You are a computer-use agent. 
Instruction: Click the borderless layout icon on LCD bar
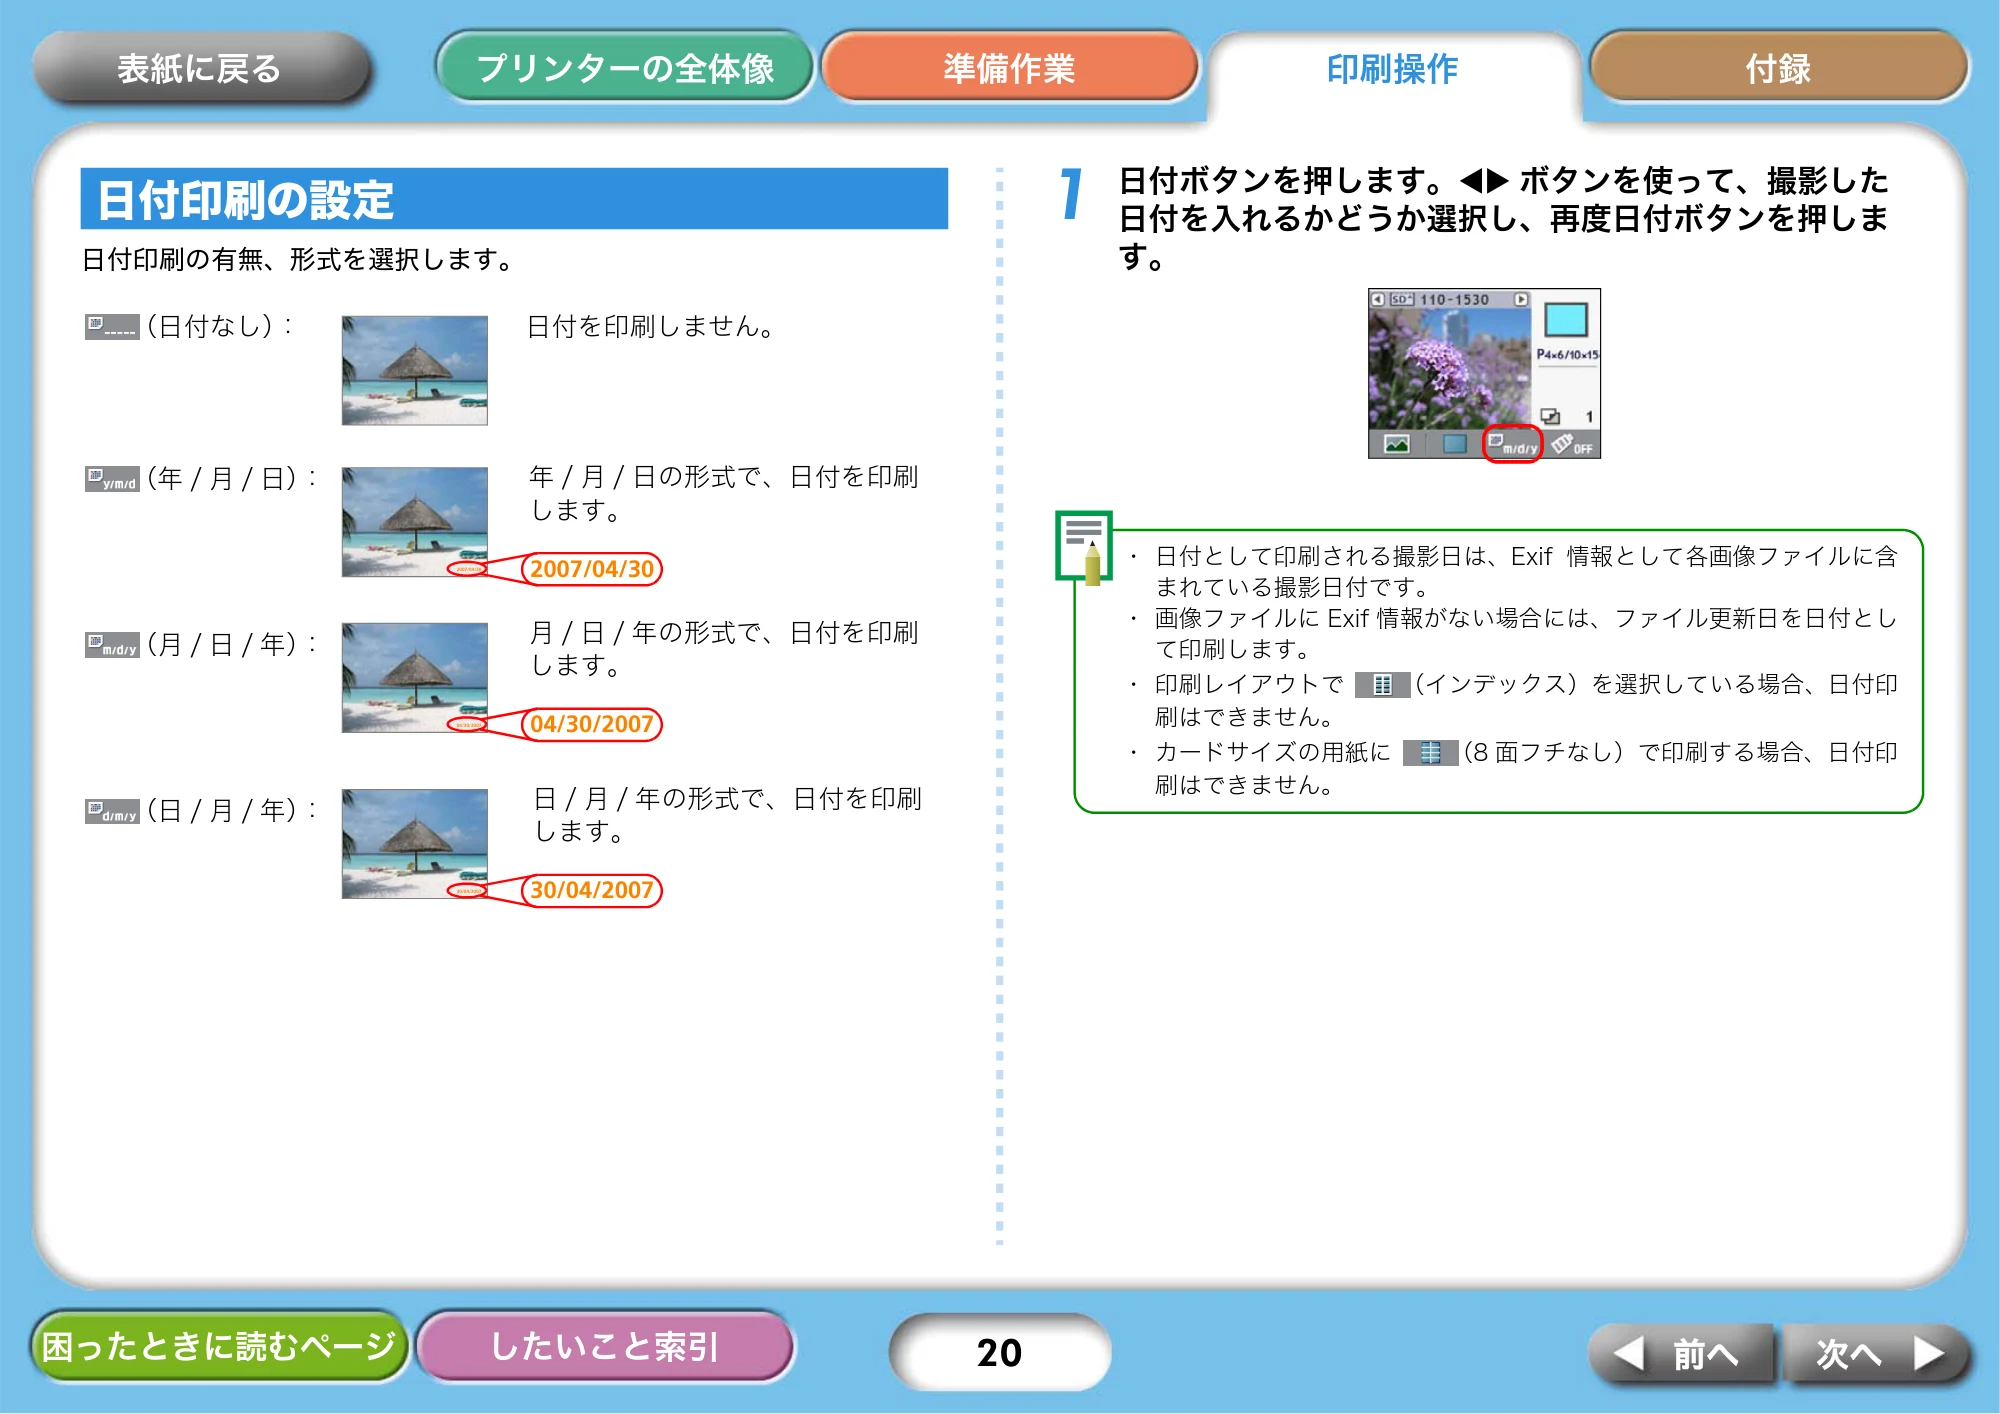[x=1455, y=444]
